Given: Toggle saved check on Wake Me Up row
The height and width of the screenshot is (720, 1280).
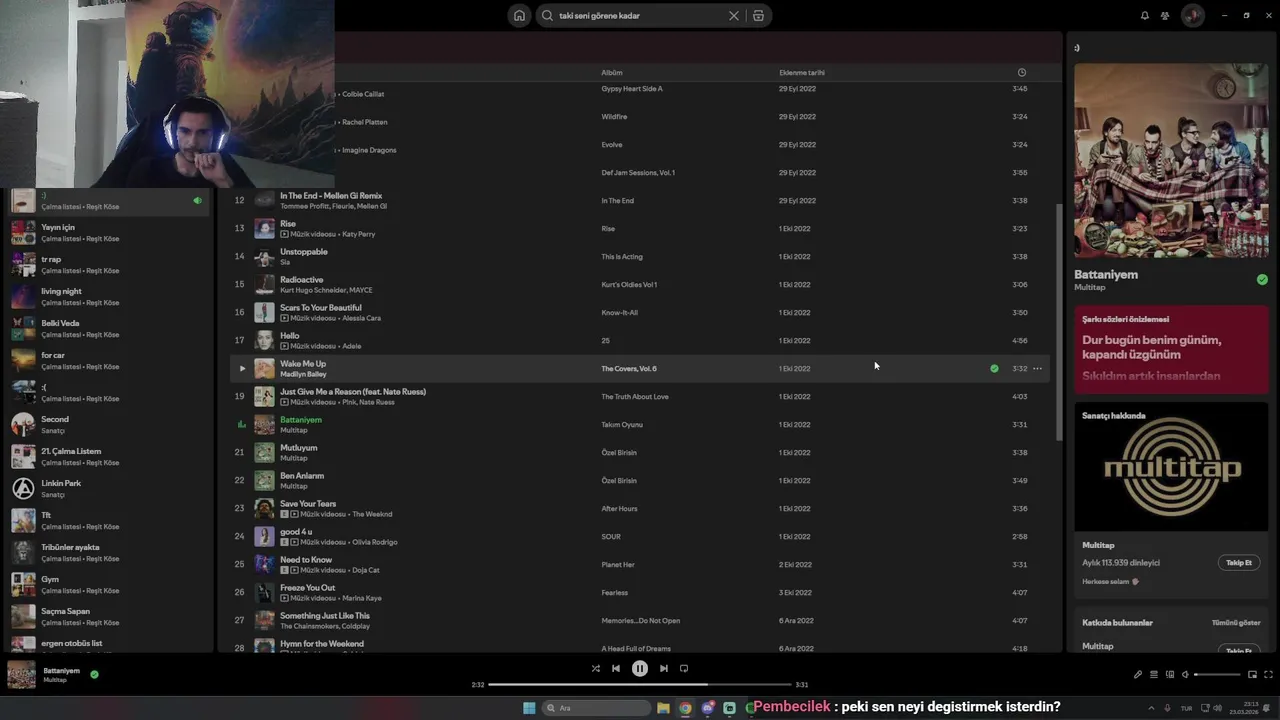Looking at the screenshot, I should coord(994,368).
